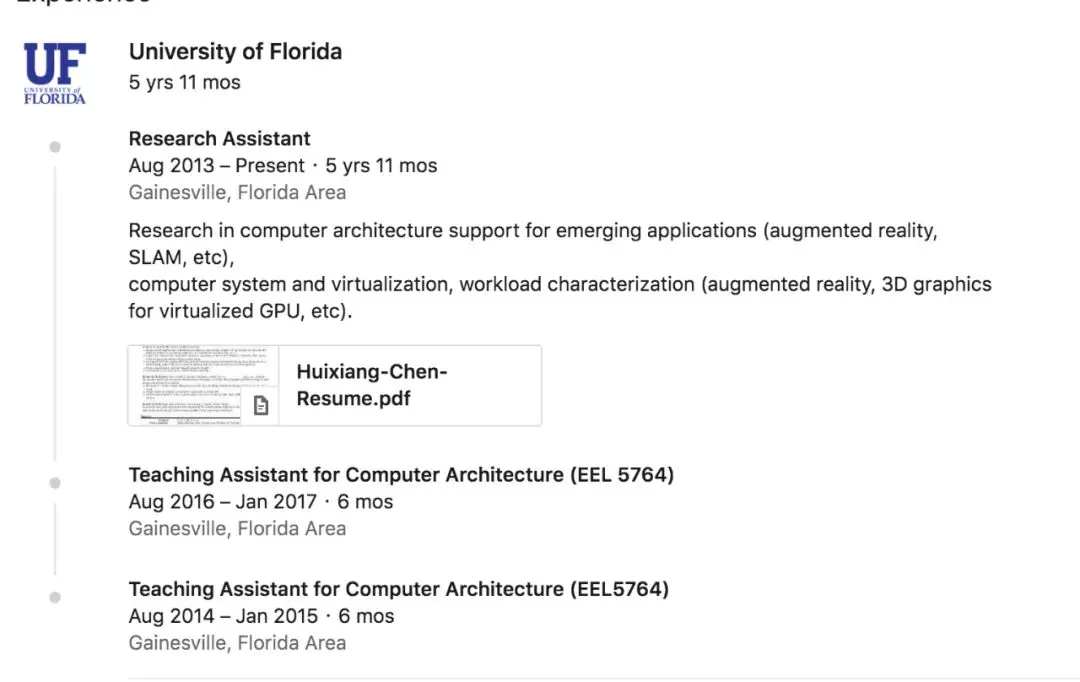Click the Aug 2014 – Jan 2015 date range
This screenshot has height=682, width=1080.
[223, 616]
